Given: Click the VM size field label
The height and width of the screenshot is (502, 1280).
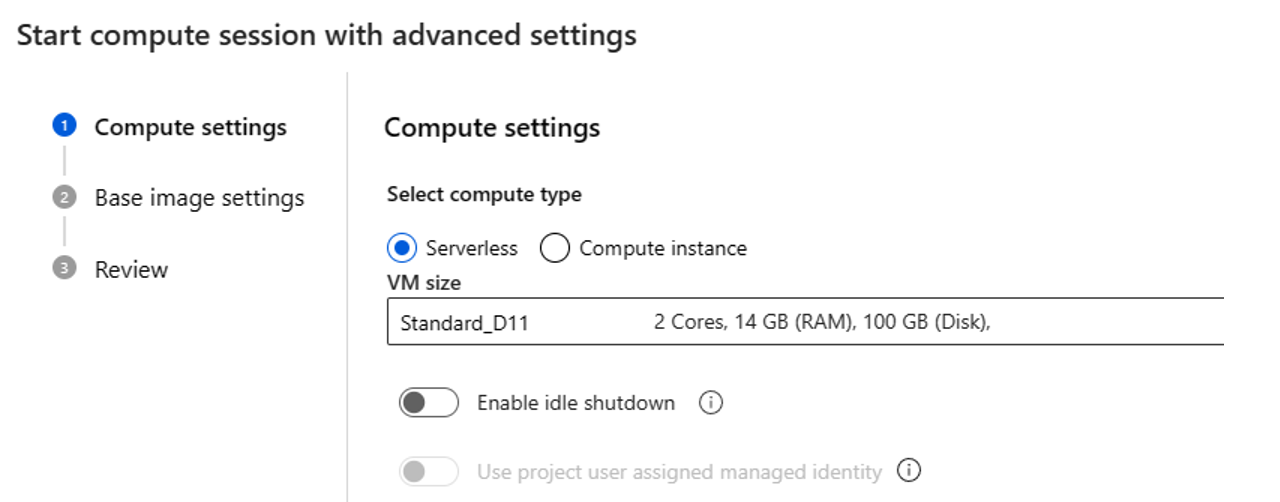Looking at the screenshot, I should click(x=424, y=283).
